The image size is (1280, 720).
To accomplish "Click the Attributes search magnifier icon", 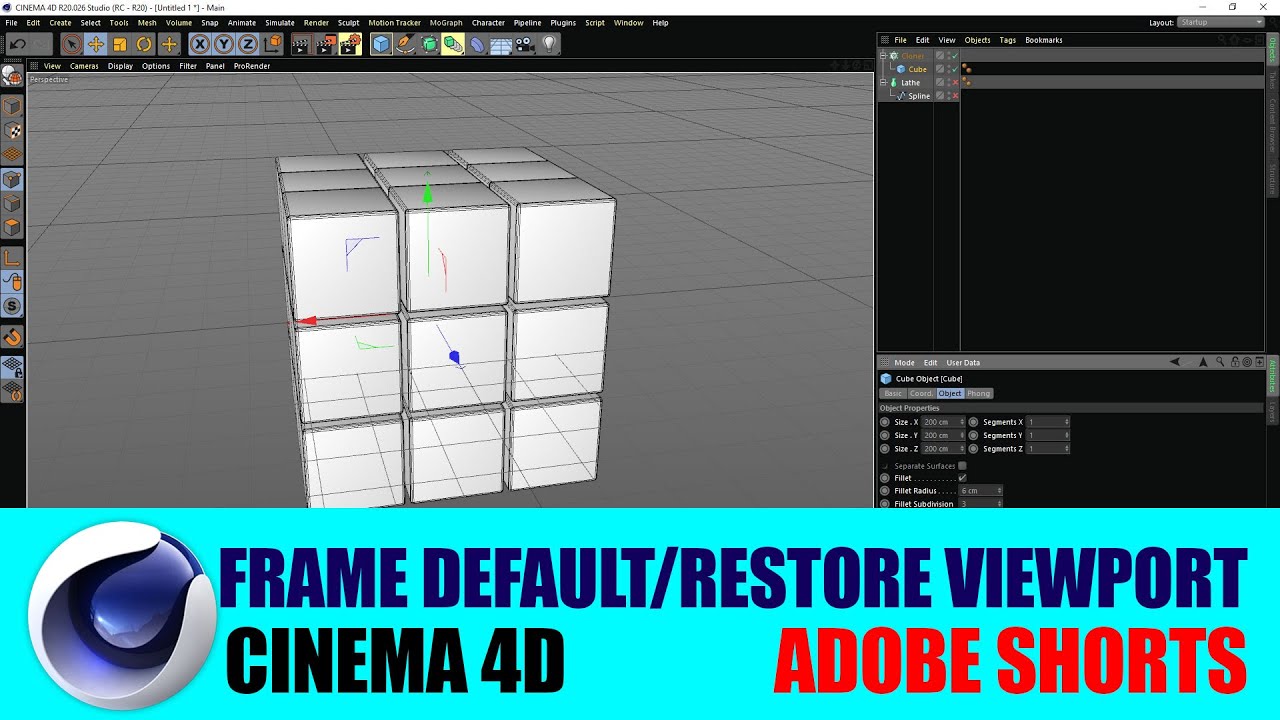I will [1220, 362].
